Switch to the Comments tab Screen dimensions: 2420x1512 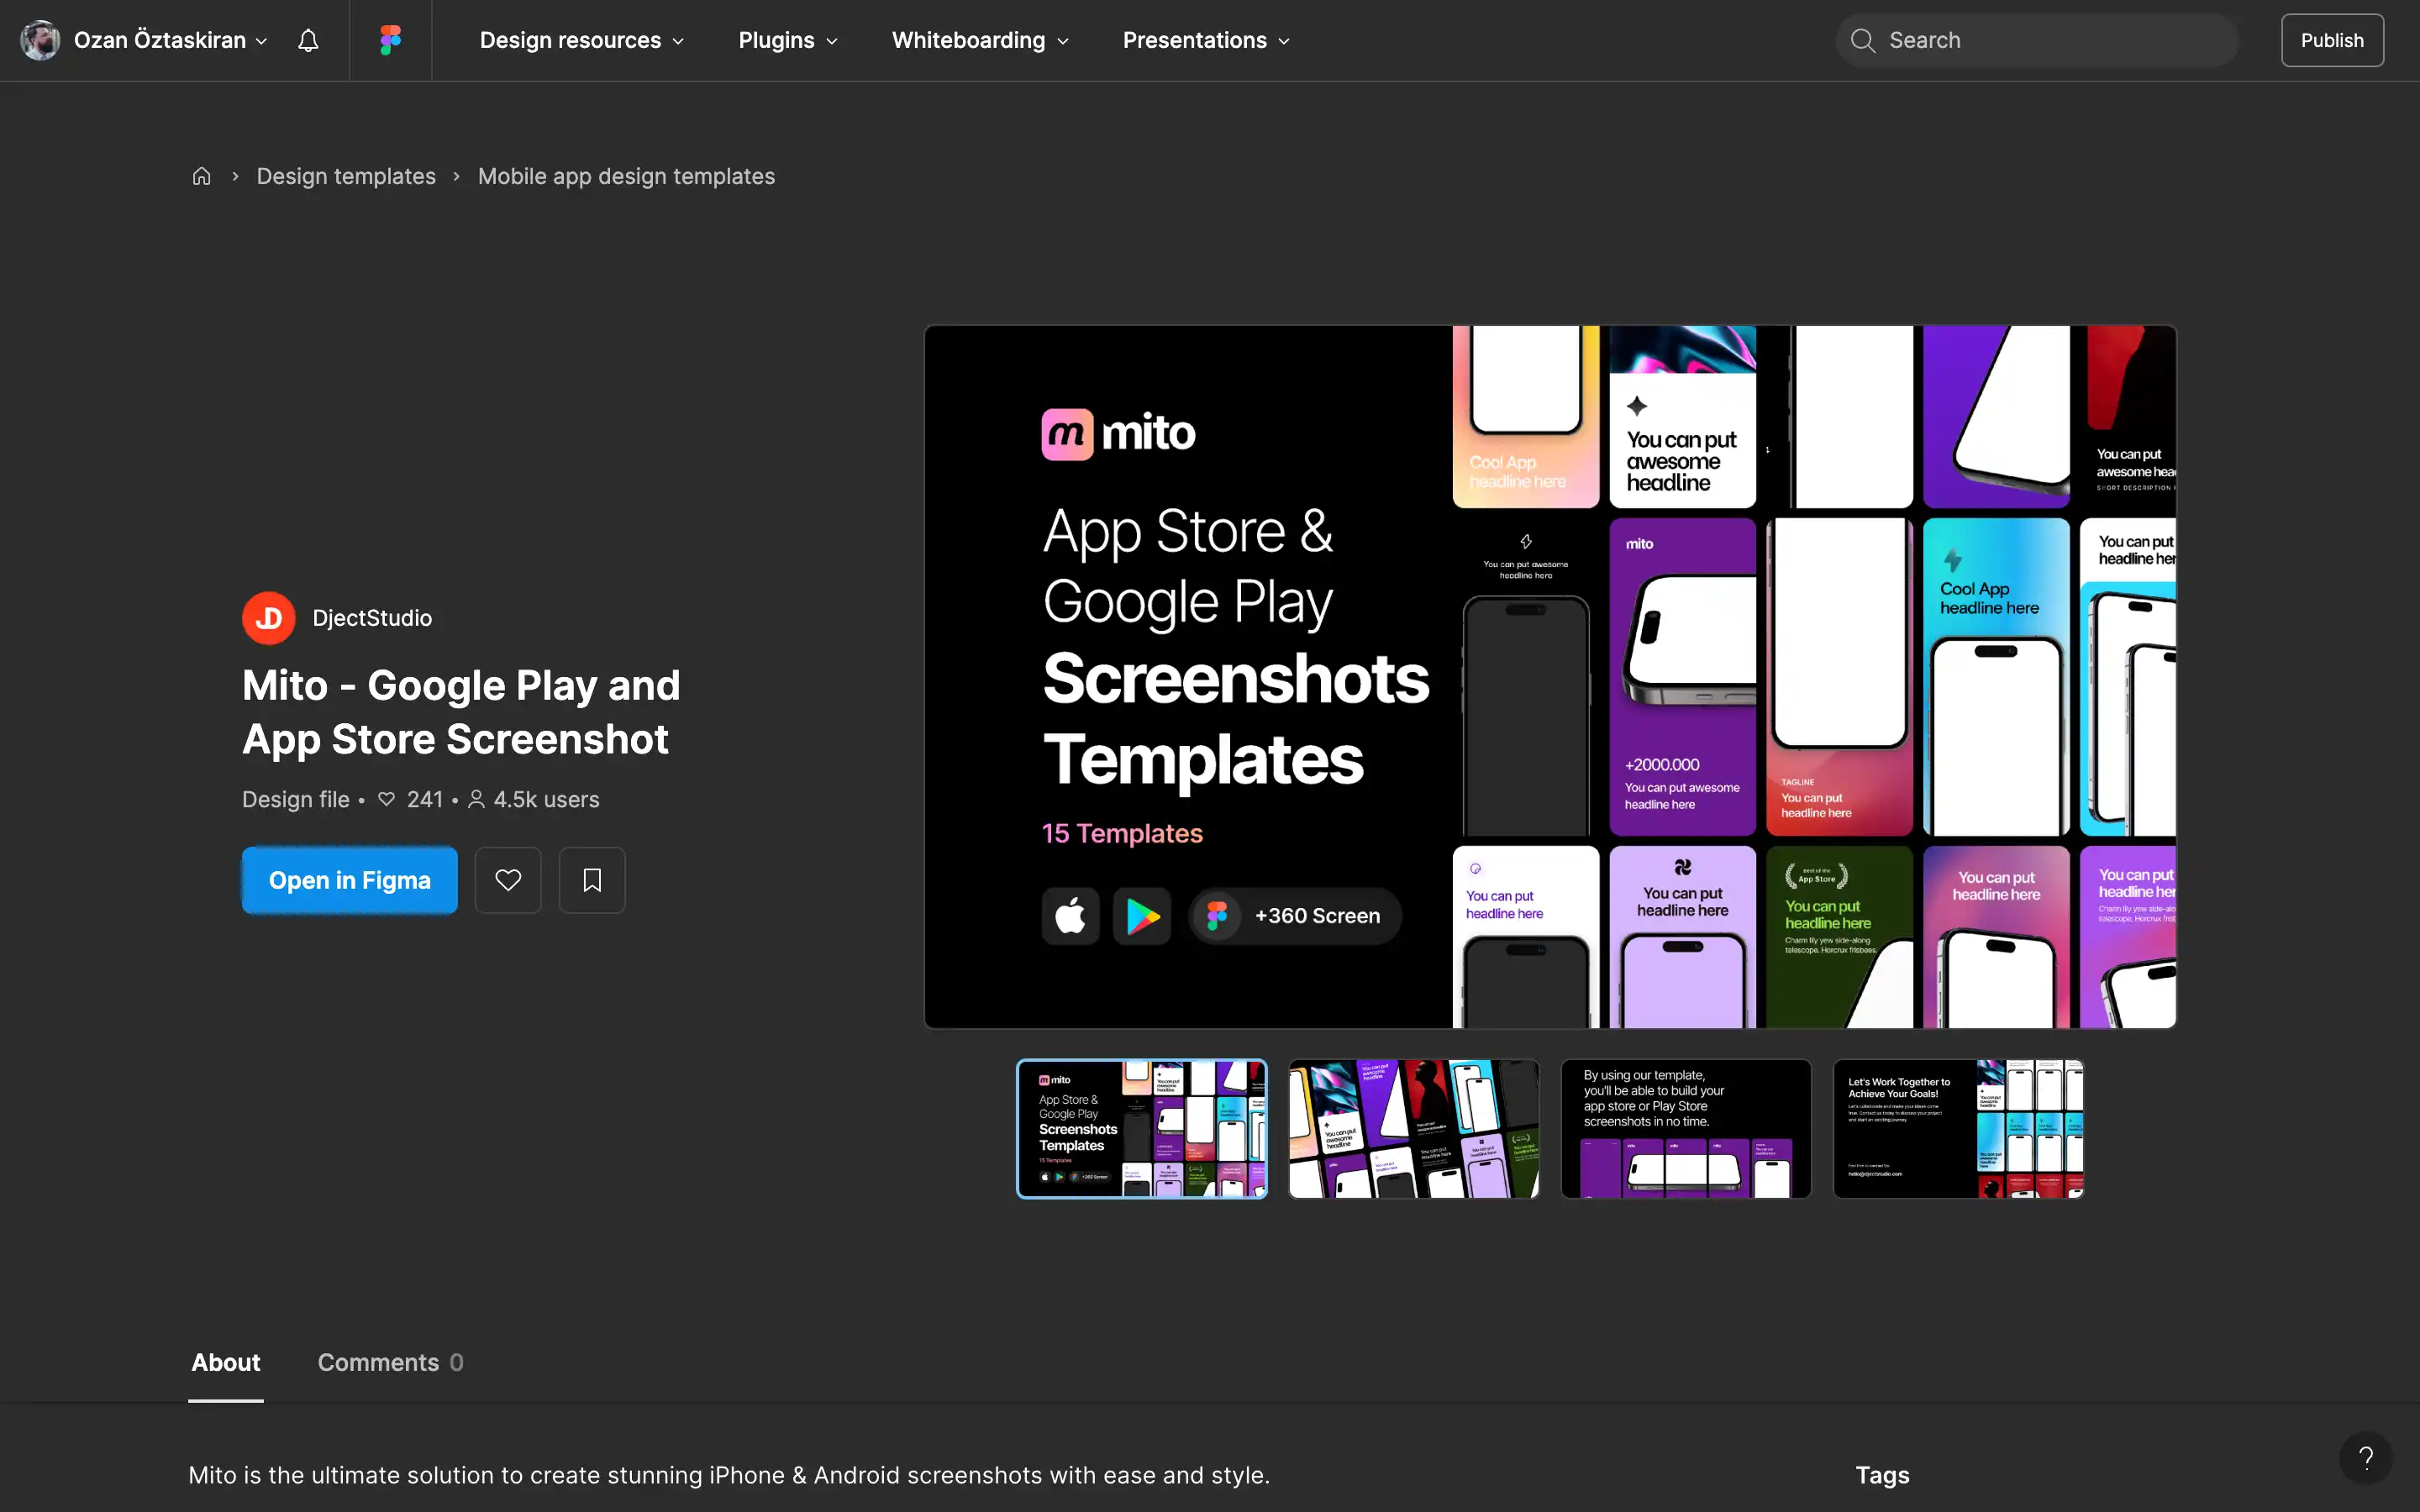coord(390,1362)
